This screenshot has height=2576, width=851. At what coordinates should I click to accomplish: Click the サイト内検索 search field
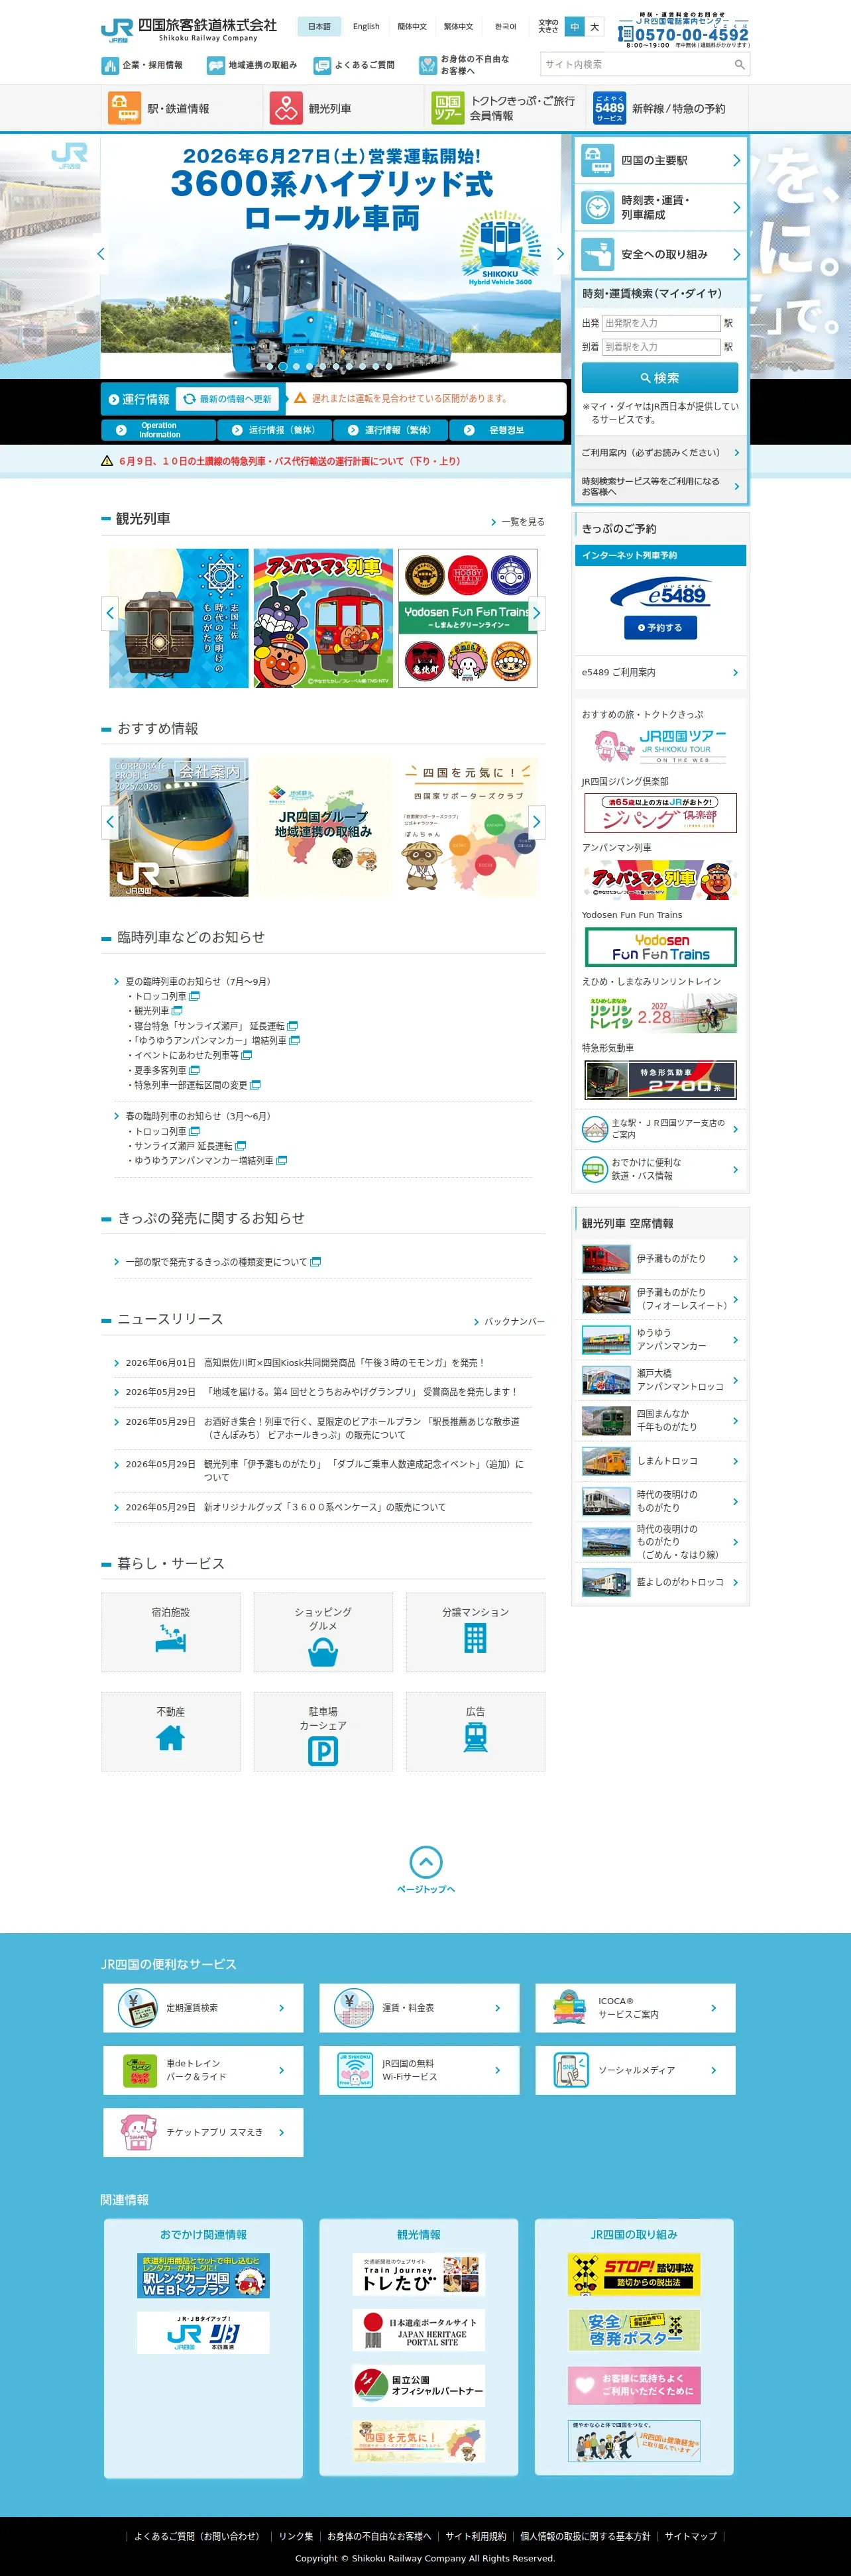click(x=636, y=65)
